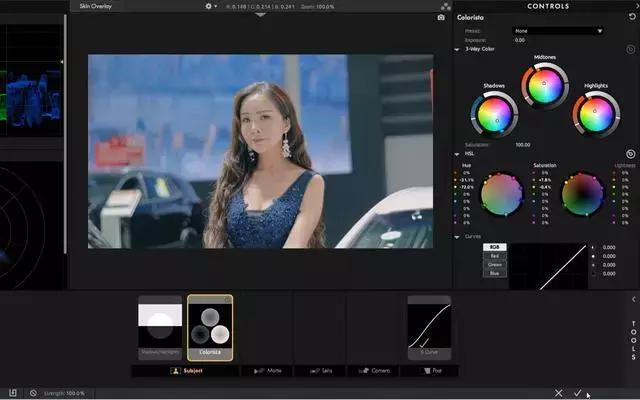This screenshot has height=400, width=640.
Task: Cancel changes with the X icon
Action: pos(559,393)
